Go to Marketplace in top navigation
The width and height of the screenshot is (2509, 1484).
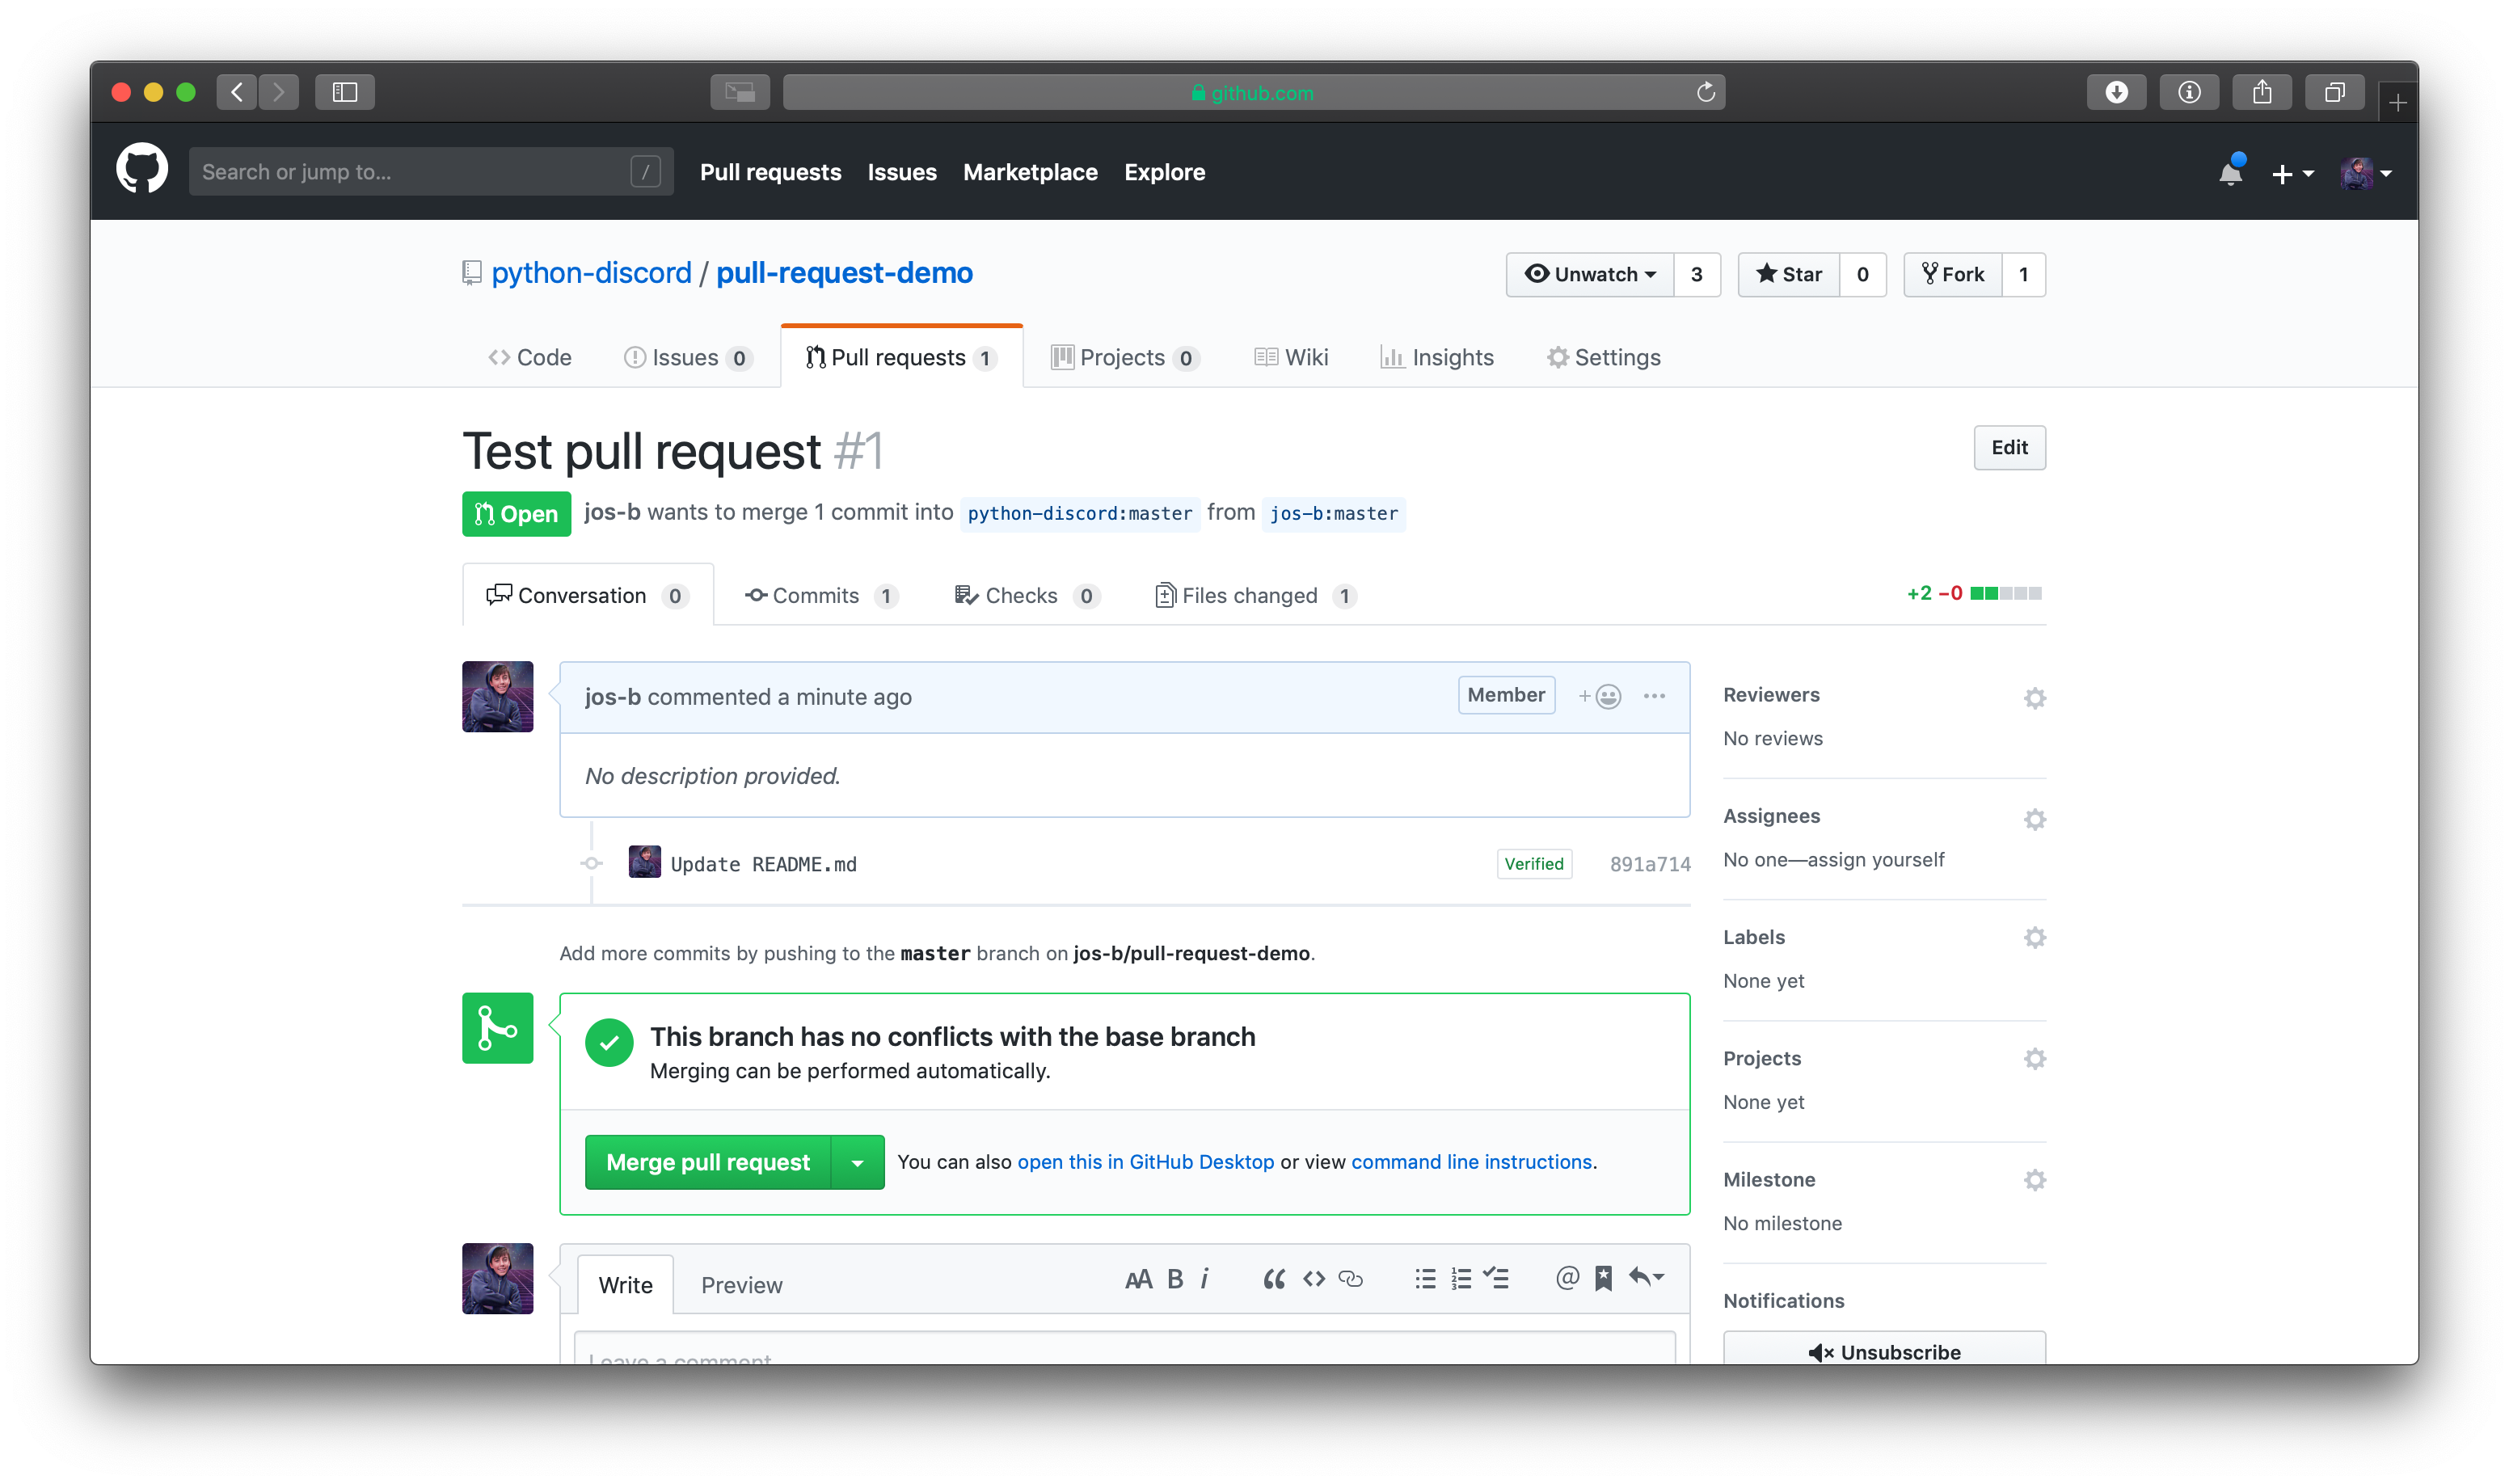click(1030, 172)
